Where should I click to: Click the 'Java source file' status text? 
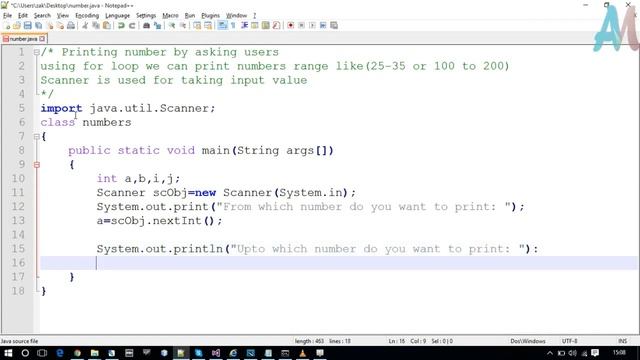[19, 341]
